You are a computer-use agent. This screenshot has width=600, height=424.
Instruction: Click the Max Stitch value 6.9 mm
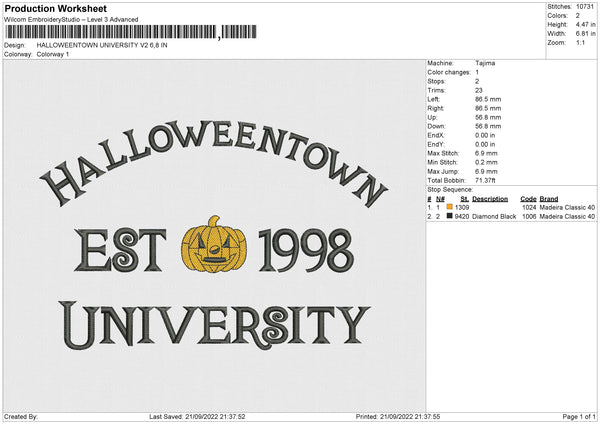point(486,153)
